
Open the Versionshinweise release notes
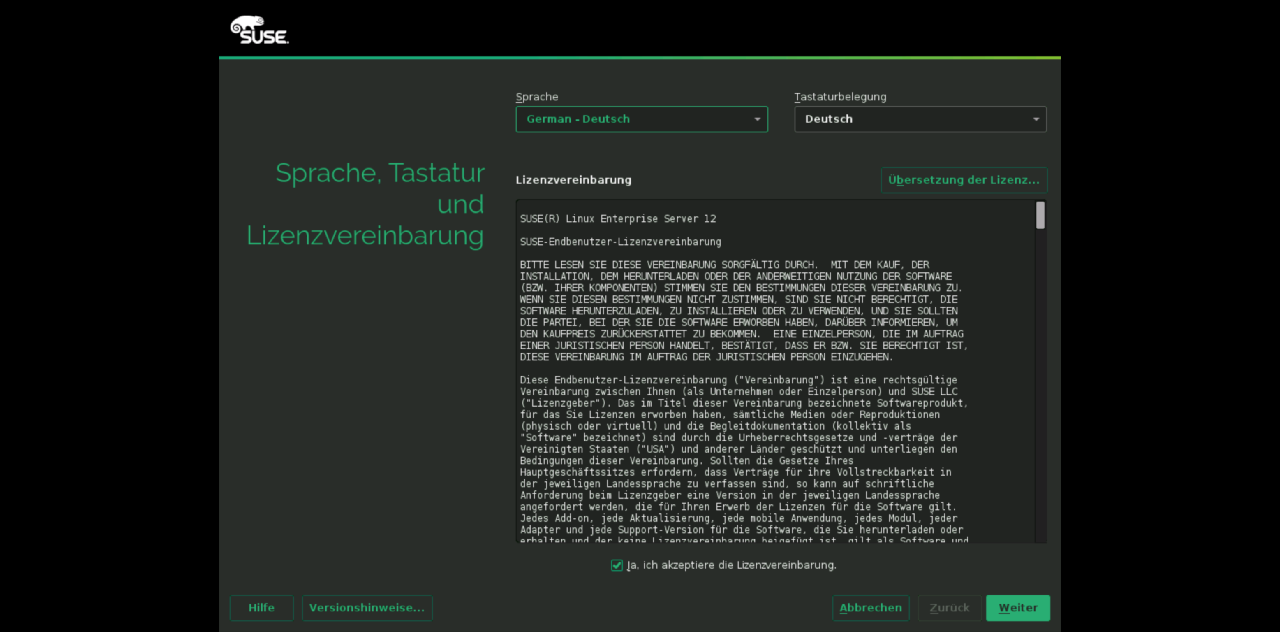click(x=367, y=608)
